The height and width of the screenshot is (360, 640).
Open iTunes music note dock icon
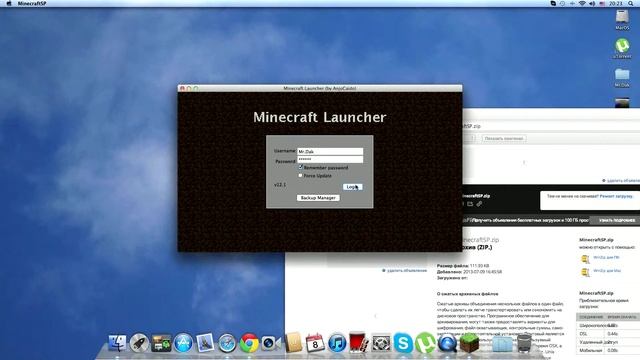tap(337, 343)
